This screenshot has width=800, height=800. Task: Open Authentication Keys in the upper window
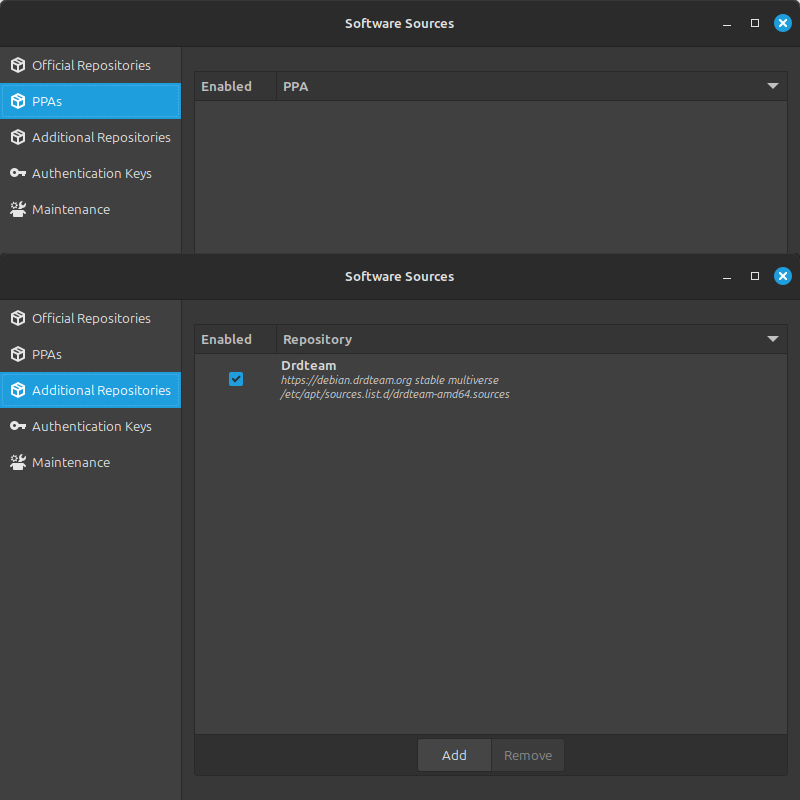point(90,173)
